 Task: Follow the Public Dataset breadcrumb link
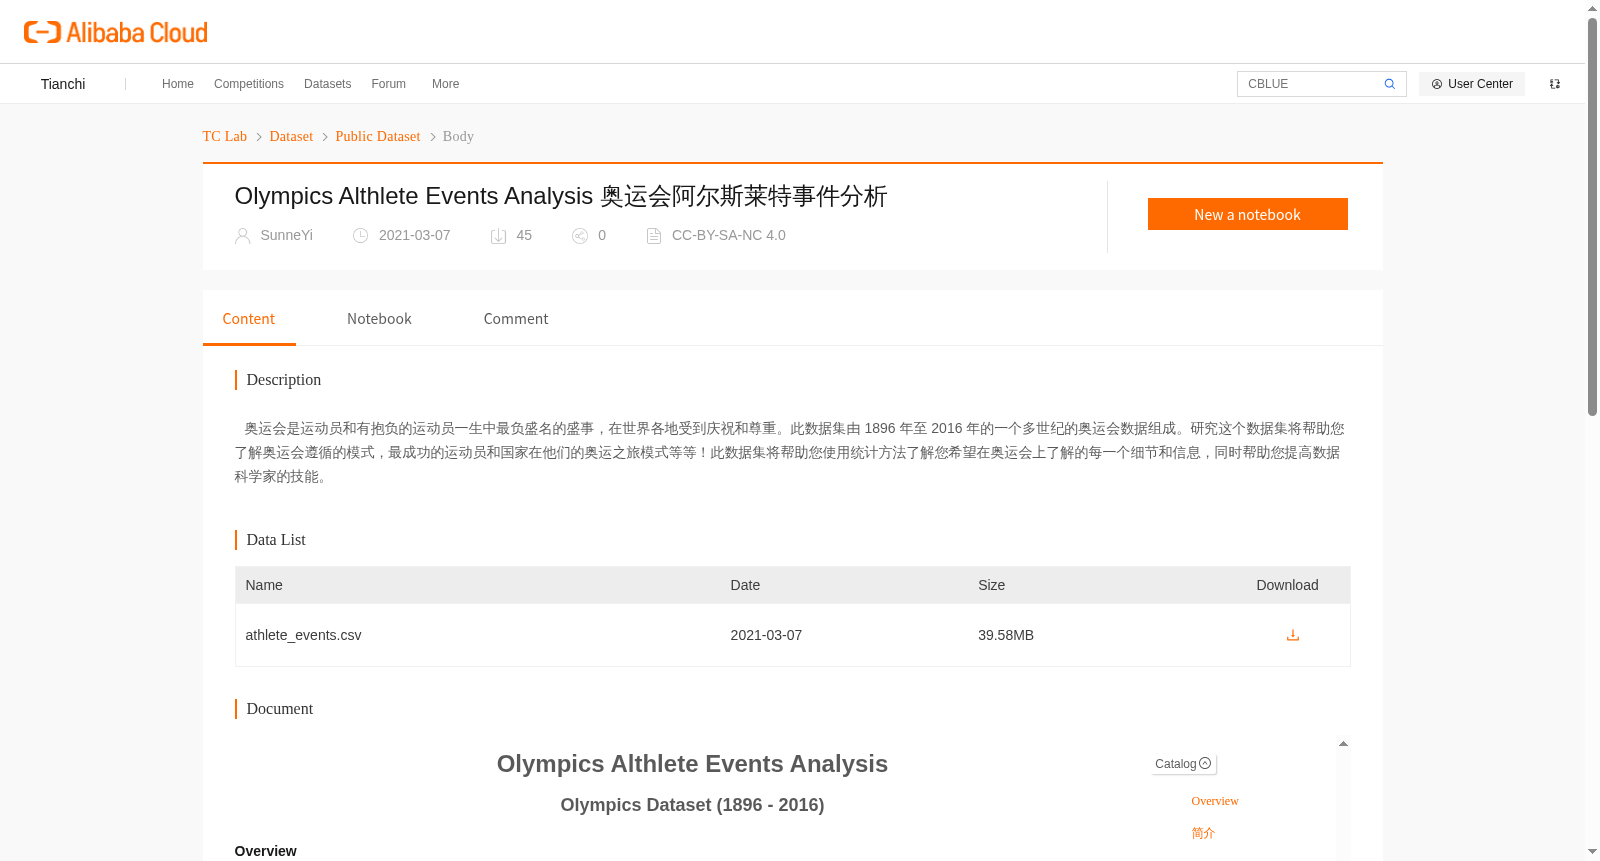pyautogui.click(x=378, y=136)
